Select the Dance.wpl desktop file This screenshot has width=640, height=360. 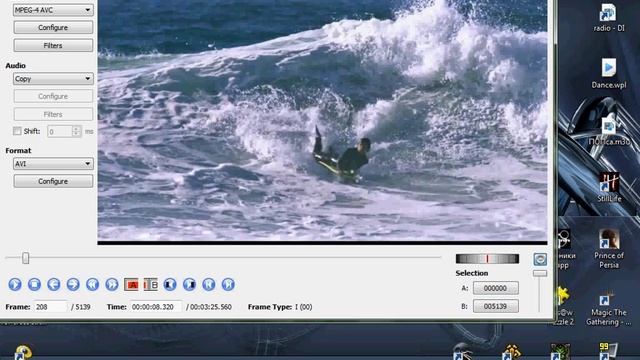pos(609,74)
